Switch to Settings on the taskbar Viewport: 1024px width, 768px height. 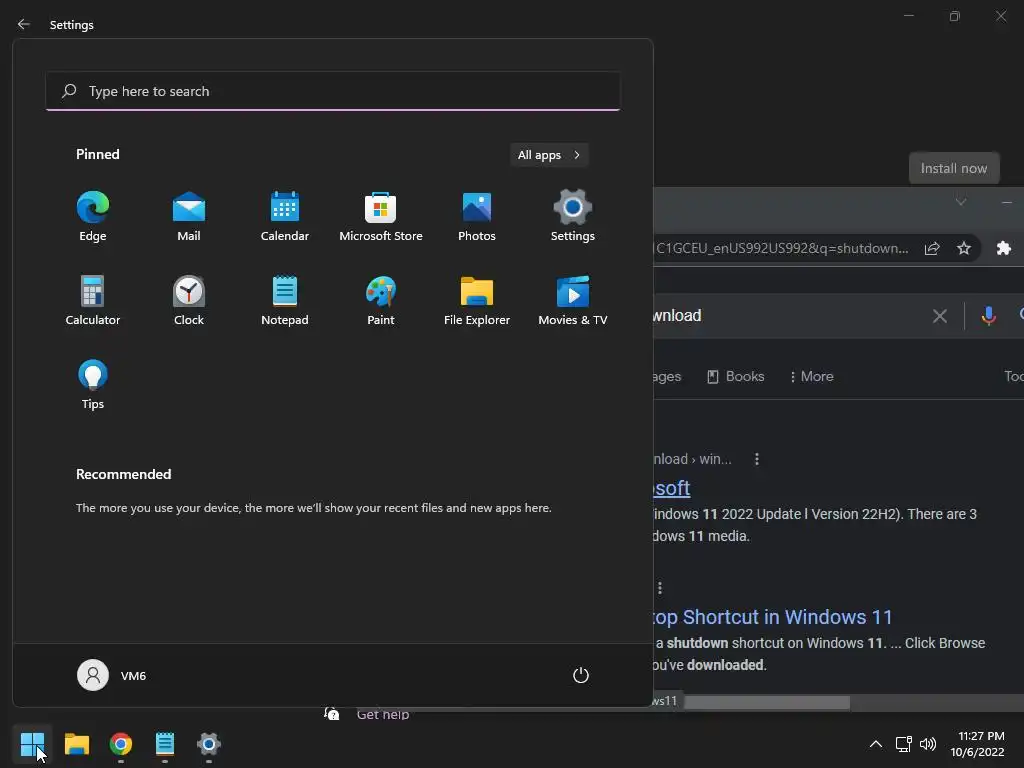209,744
